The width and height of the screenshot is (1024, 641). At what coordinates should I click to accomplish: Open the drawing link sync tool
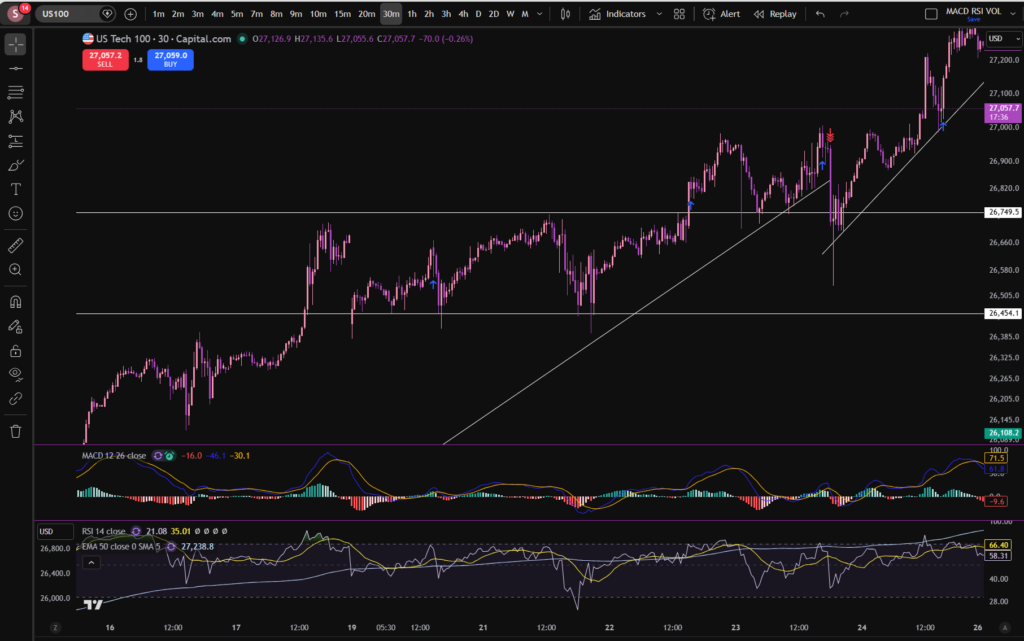(16, 399)
